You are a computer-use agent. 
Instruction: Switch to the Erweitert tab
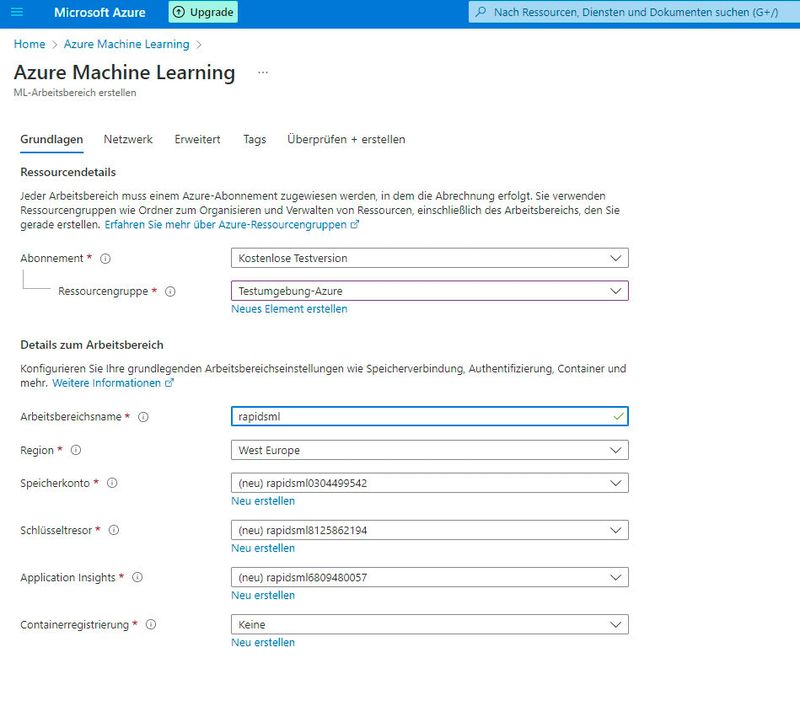pos(197,139)
